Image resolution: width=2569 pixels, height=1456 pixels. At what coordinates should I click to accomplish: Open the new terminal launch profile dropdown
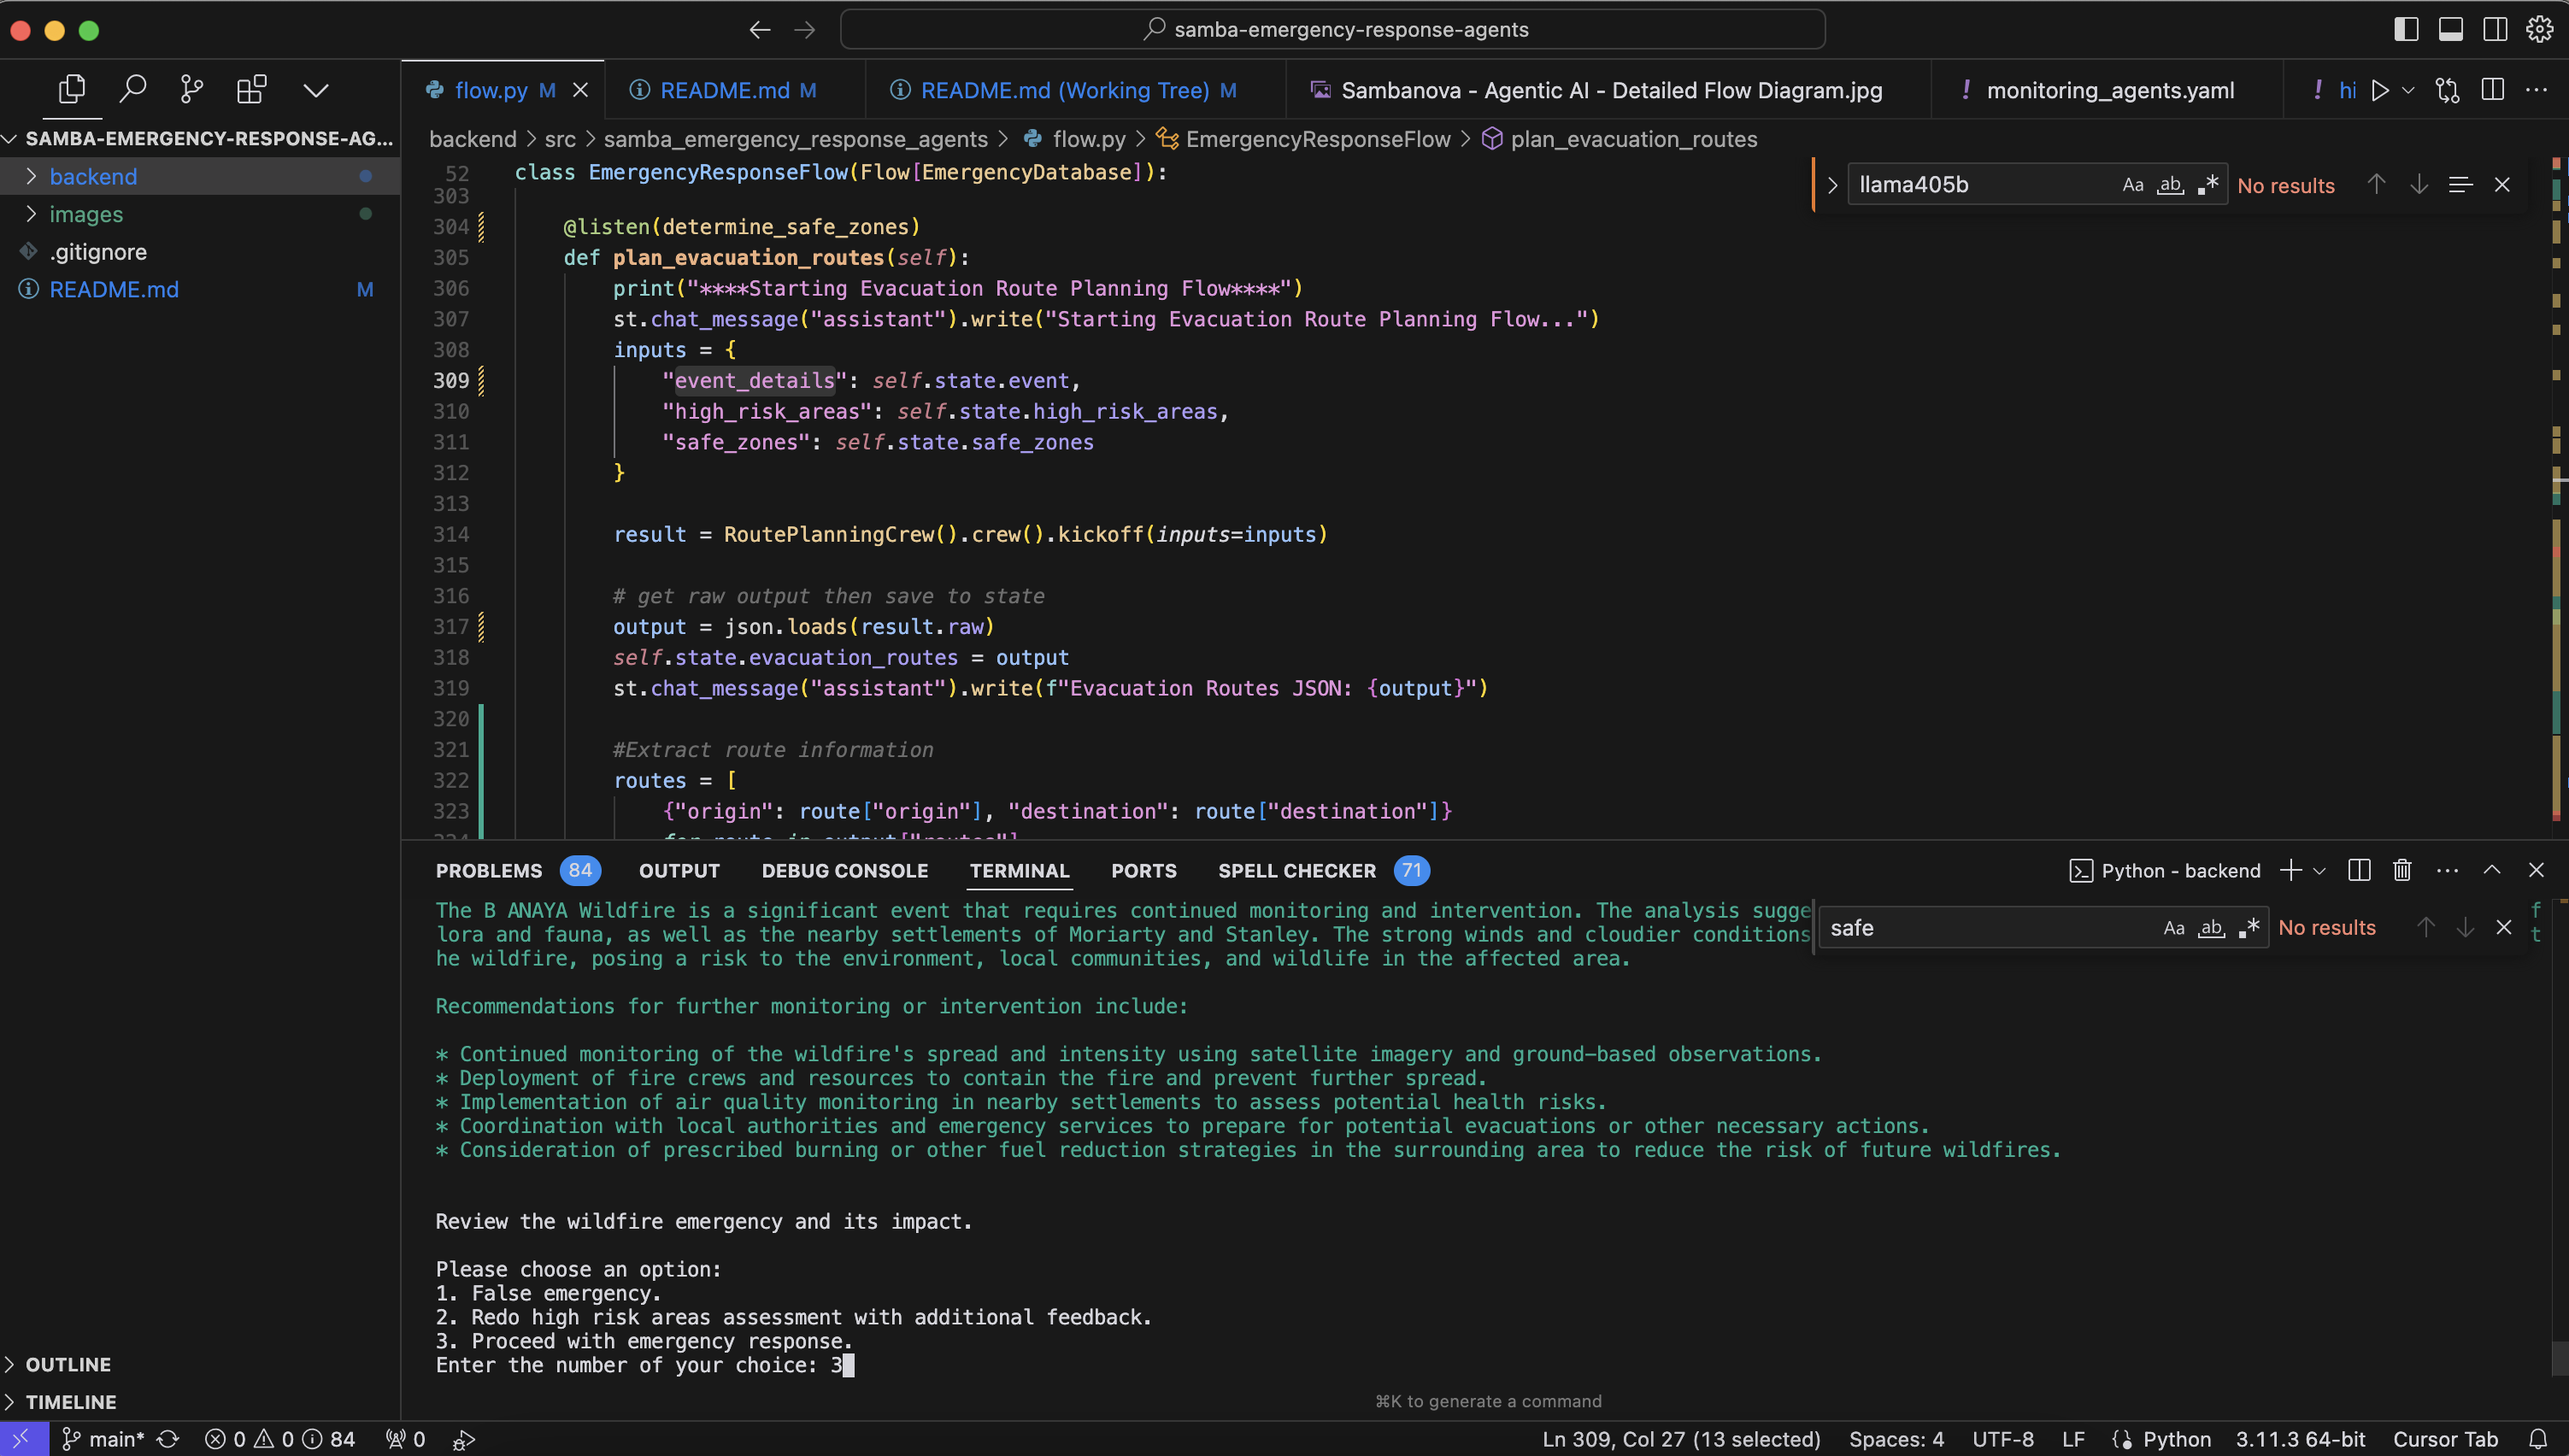[x=2320, y=870]
